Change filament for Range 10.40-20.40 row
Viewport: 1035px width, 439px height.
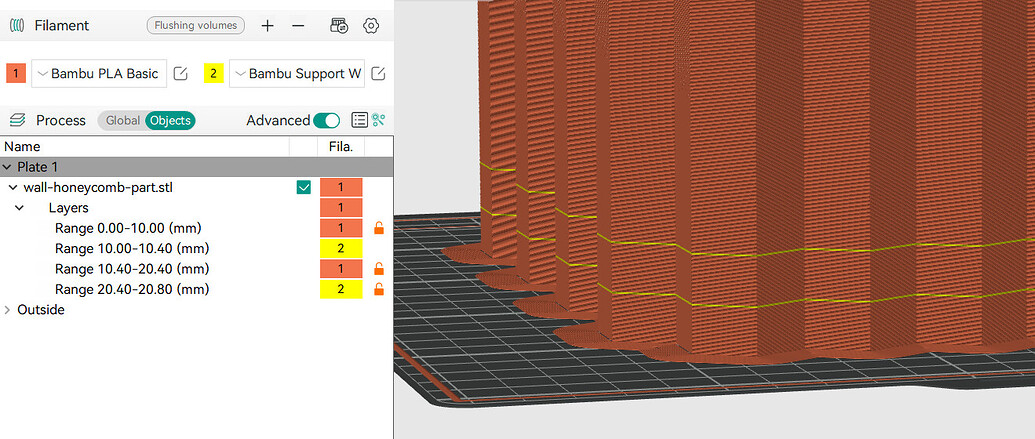click(x=341, y=269)
